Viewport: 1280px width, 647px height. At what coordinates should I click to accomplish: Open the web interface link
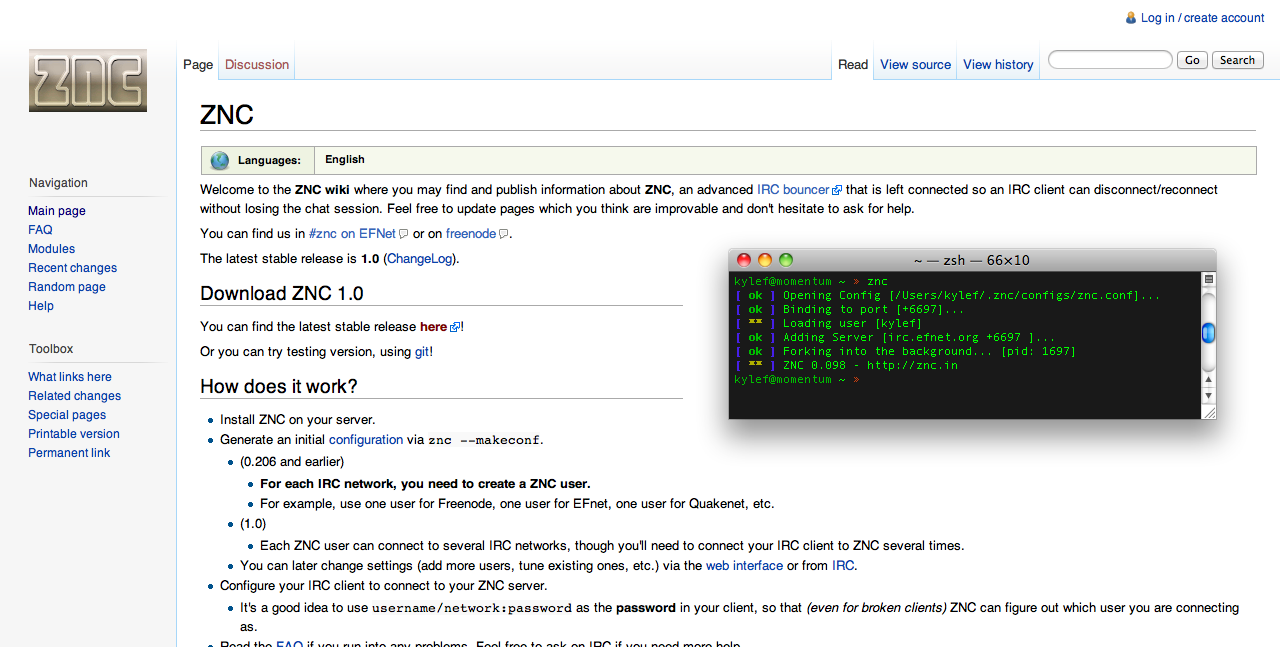(x=745, y=566)
